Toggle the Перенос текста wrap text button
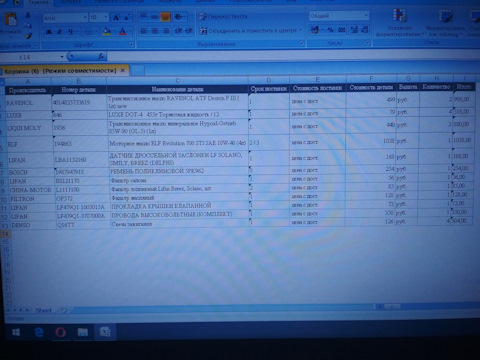480x360 pixels. 223,16
